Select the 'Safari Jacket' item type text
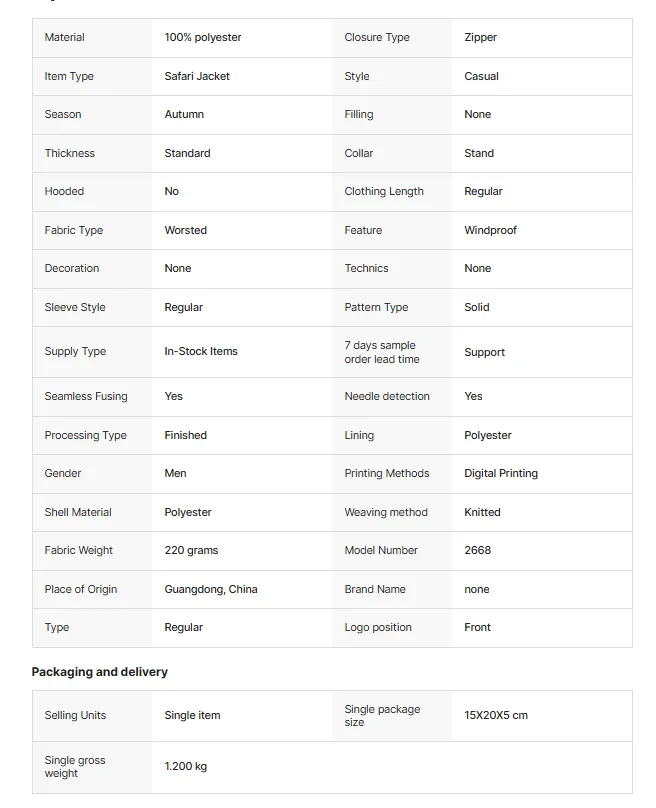656x808 pixels. (197, 76)
